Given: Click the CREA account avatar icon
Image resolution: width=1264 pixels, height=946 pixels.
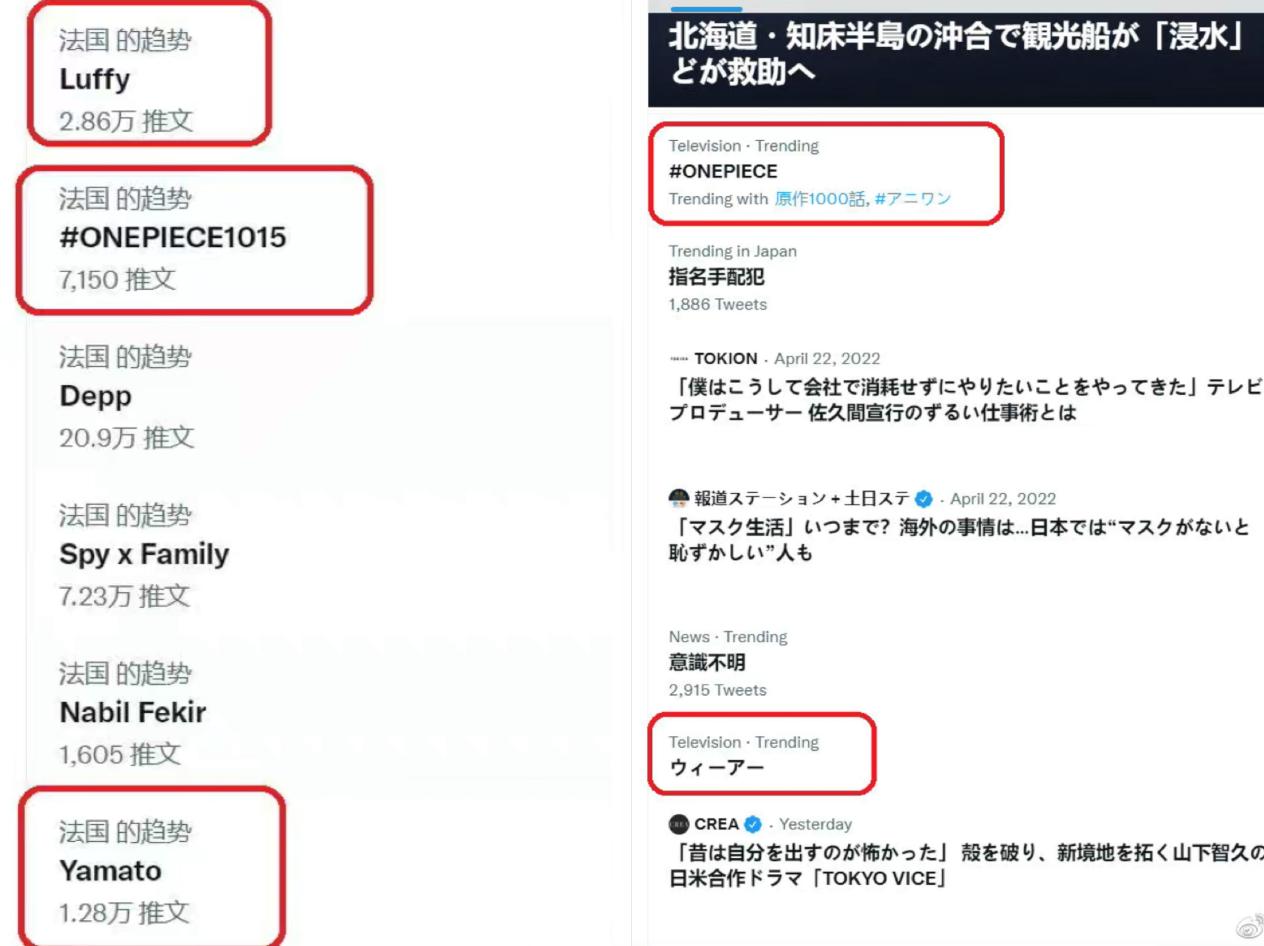Looking at the screenshot, I should pos(679,824).
